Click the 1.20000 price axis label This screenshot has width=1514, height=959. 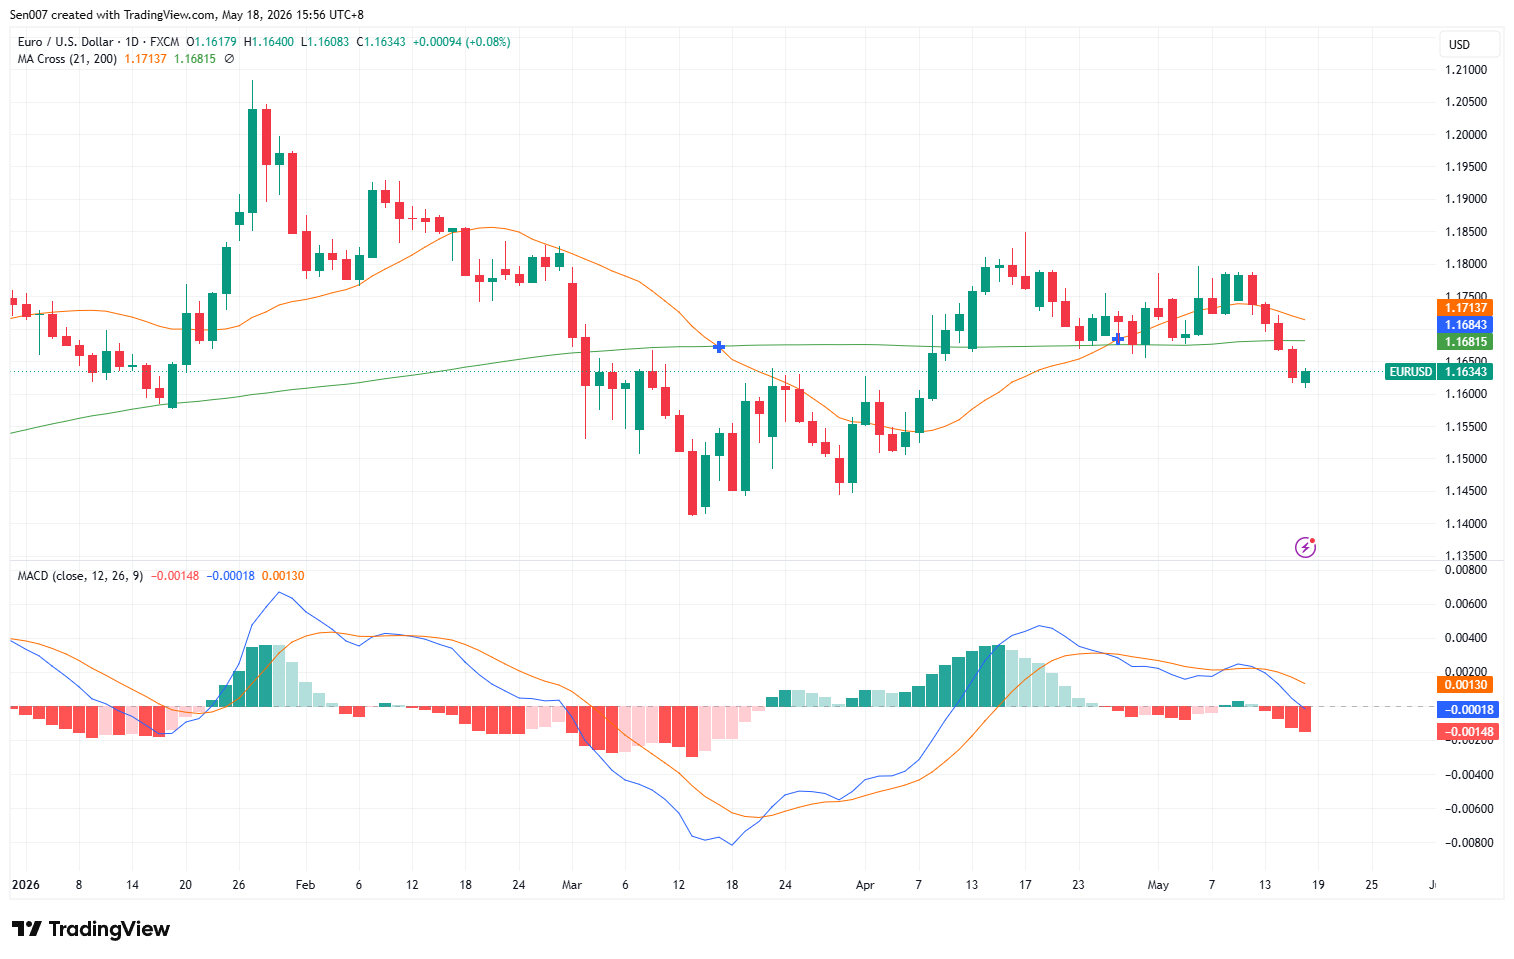1466,135
